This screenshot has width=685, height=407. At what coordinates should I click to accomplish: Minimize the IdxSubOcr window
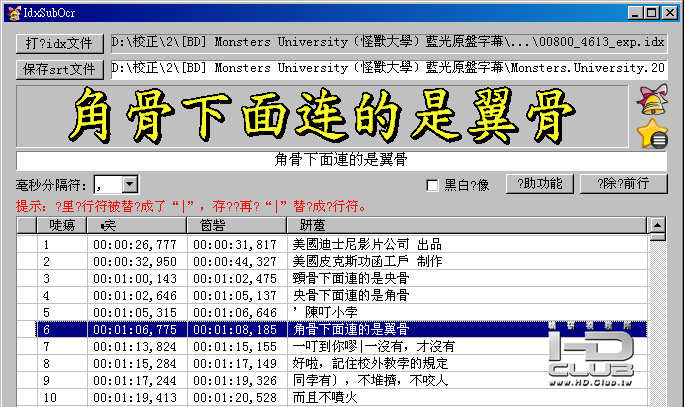point(636,13)
